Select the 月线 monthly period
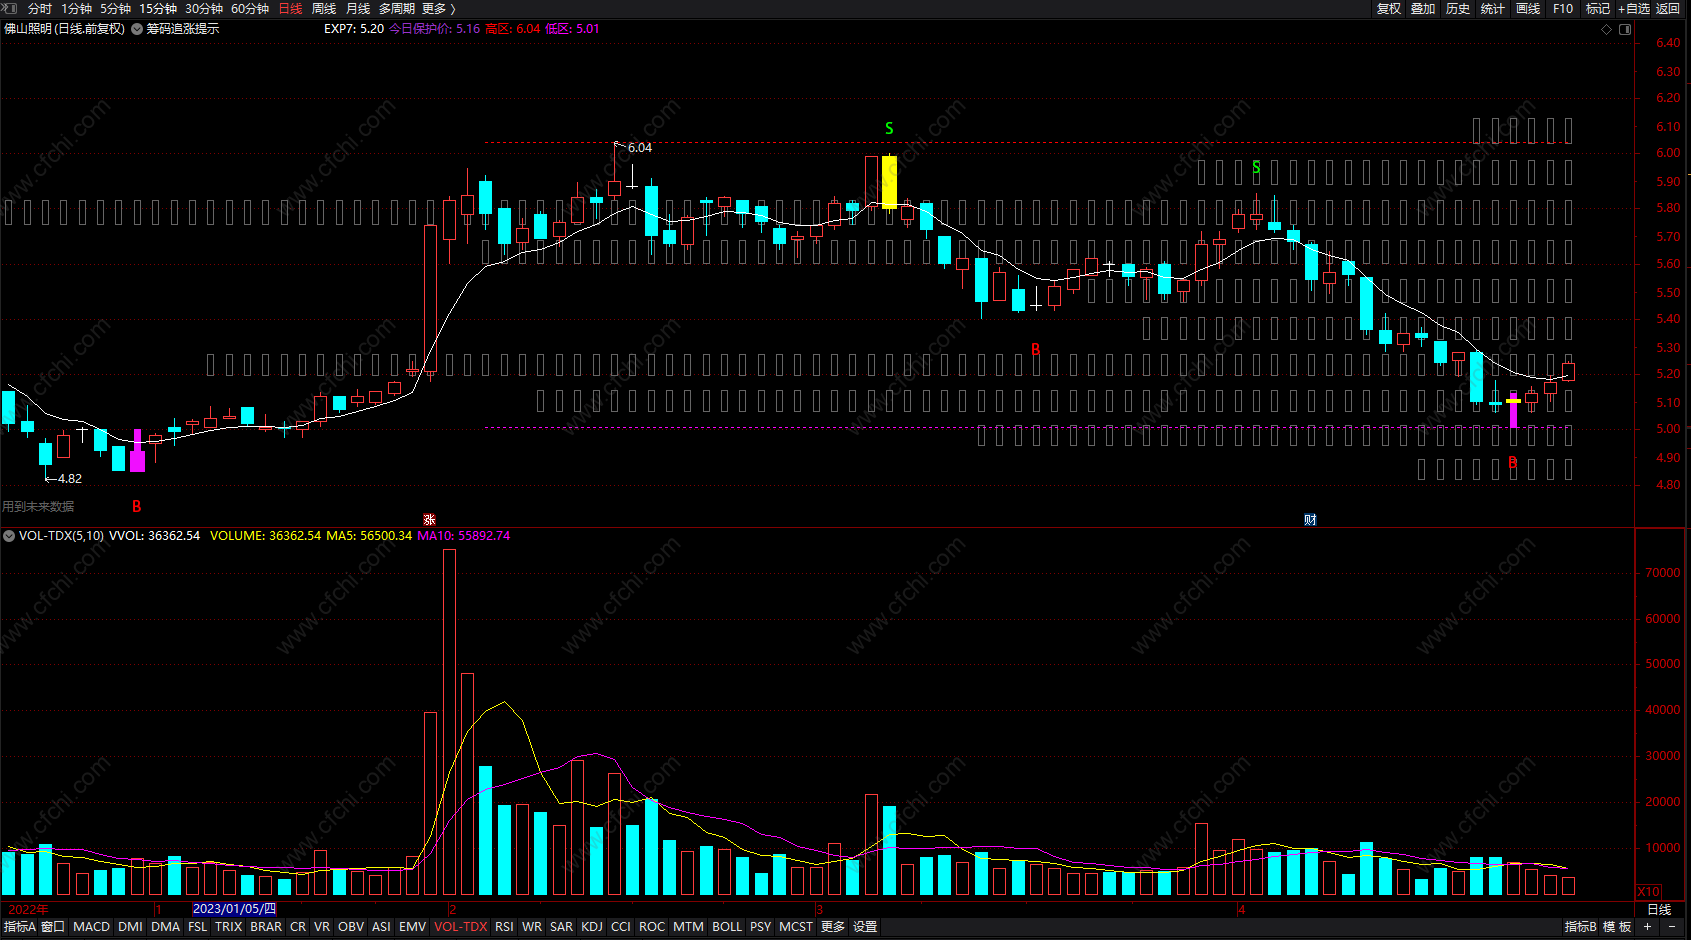This screenshot has height=940, width=1691. tap(358, 8)
